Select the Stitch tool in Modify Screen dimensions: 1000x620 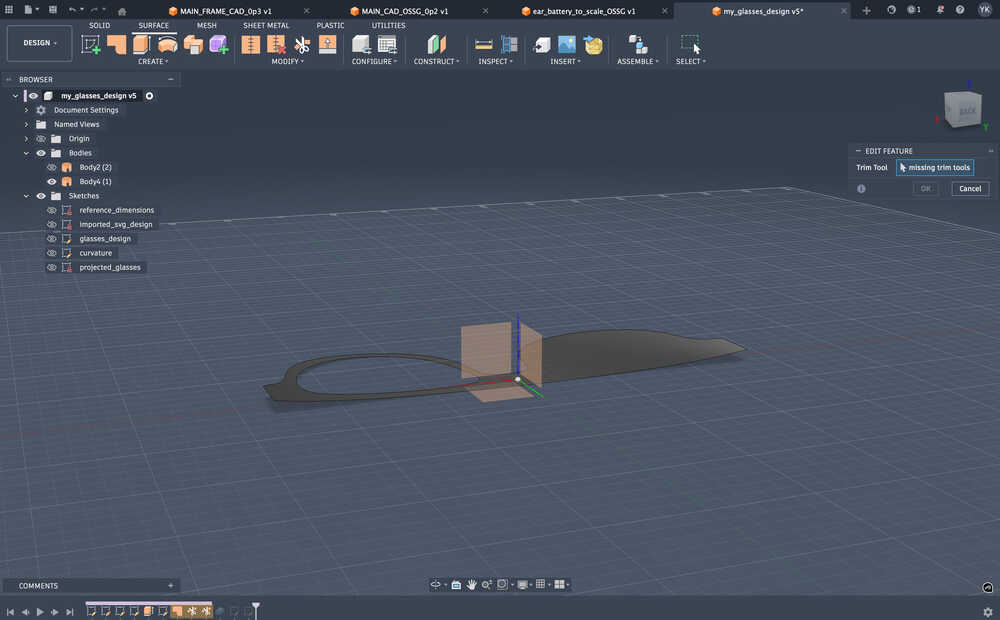251,45
